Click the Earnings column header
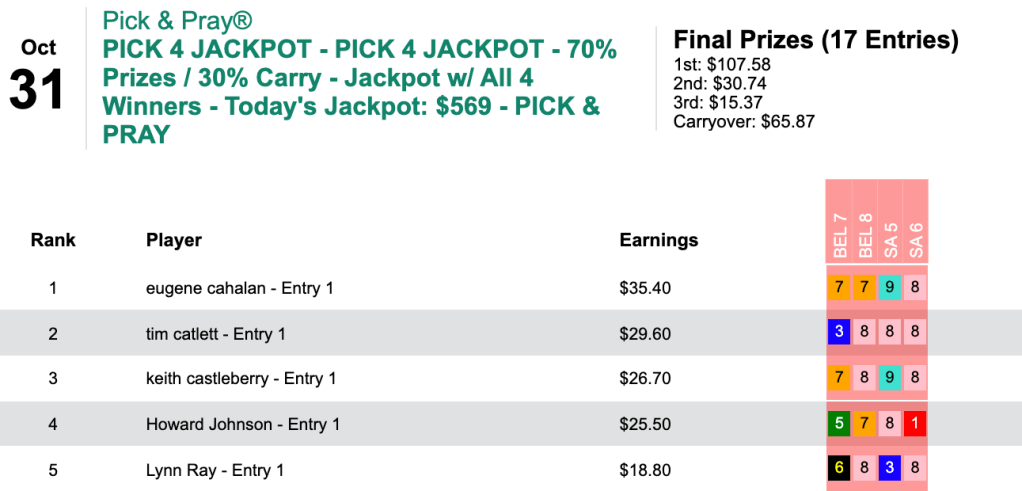The height and width of the screenshot is (491, 1022). (659, 240)
